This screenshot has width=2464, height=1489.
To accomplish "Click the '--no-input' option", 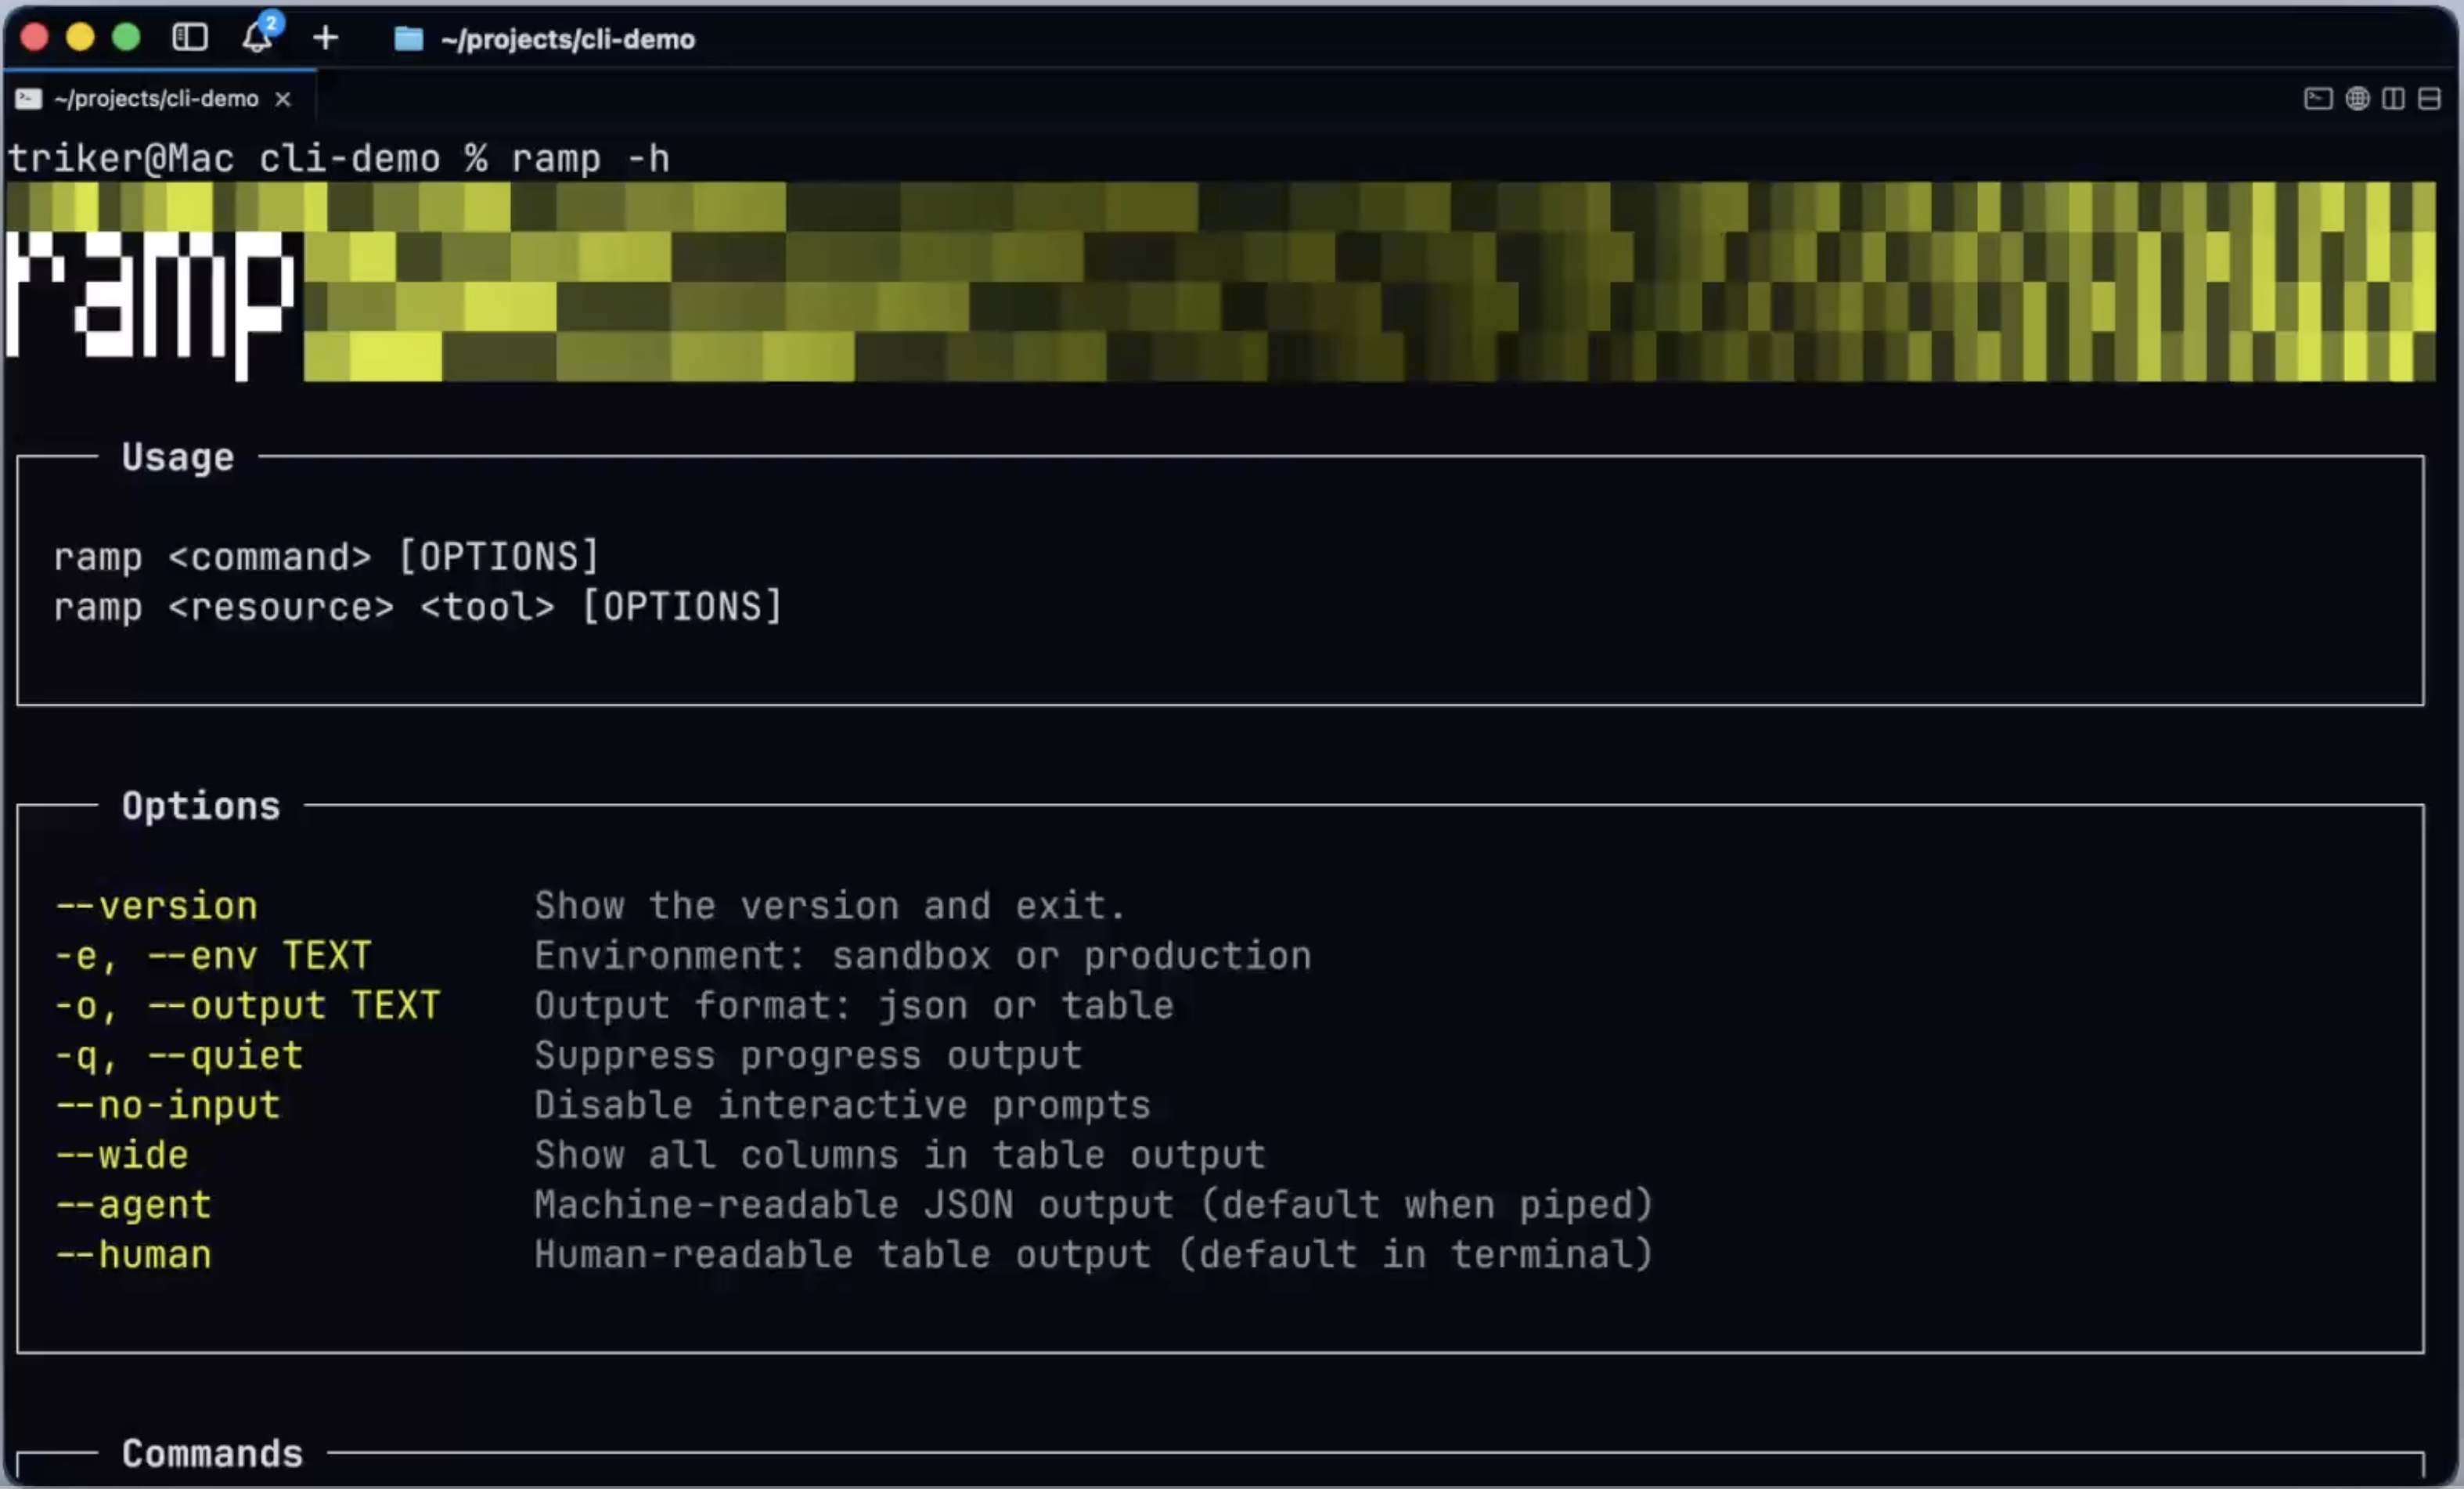I will tap(168, 1106).
